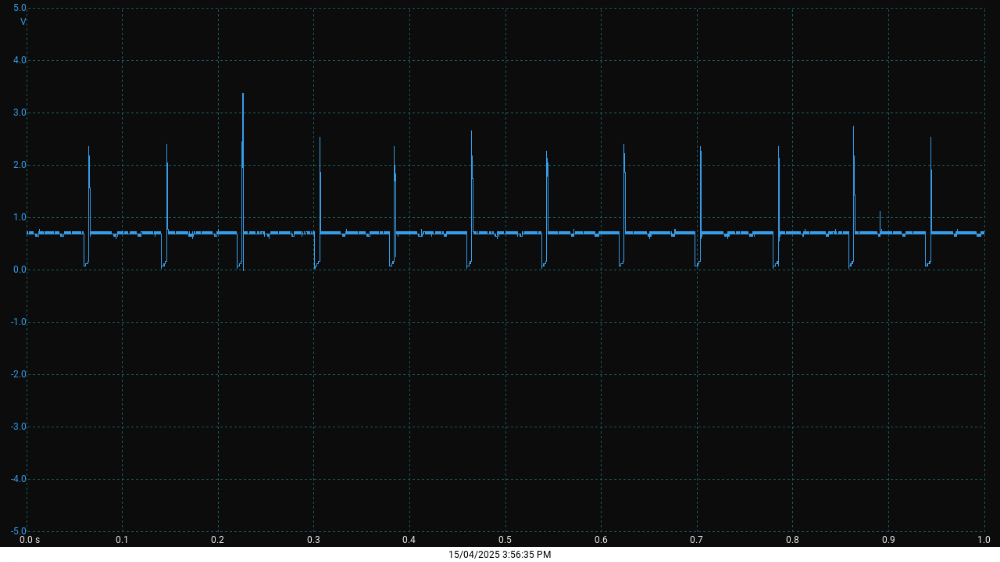Click the 0.7 time axis label
This screenshot has width=1000, height=562.
(696, 540)
